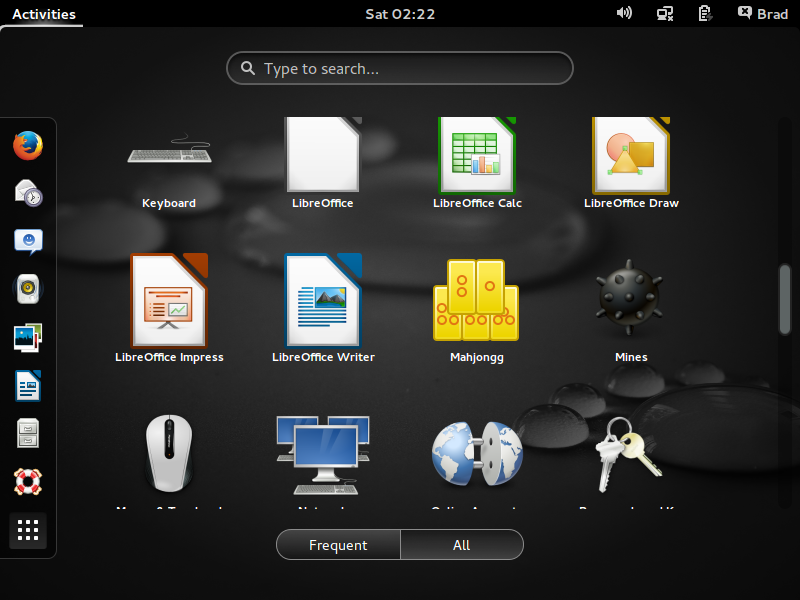This screenshot has height=600, width=800.
Task: Focus the Type to search field
Action: (400, 68)
